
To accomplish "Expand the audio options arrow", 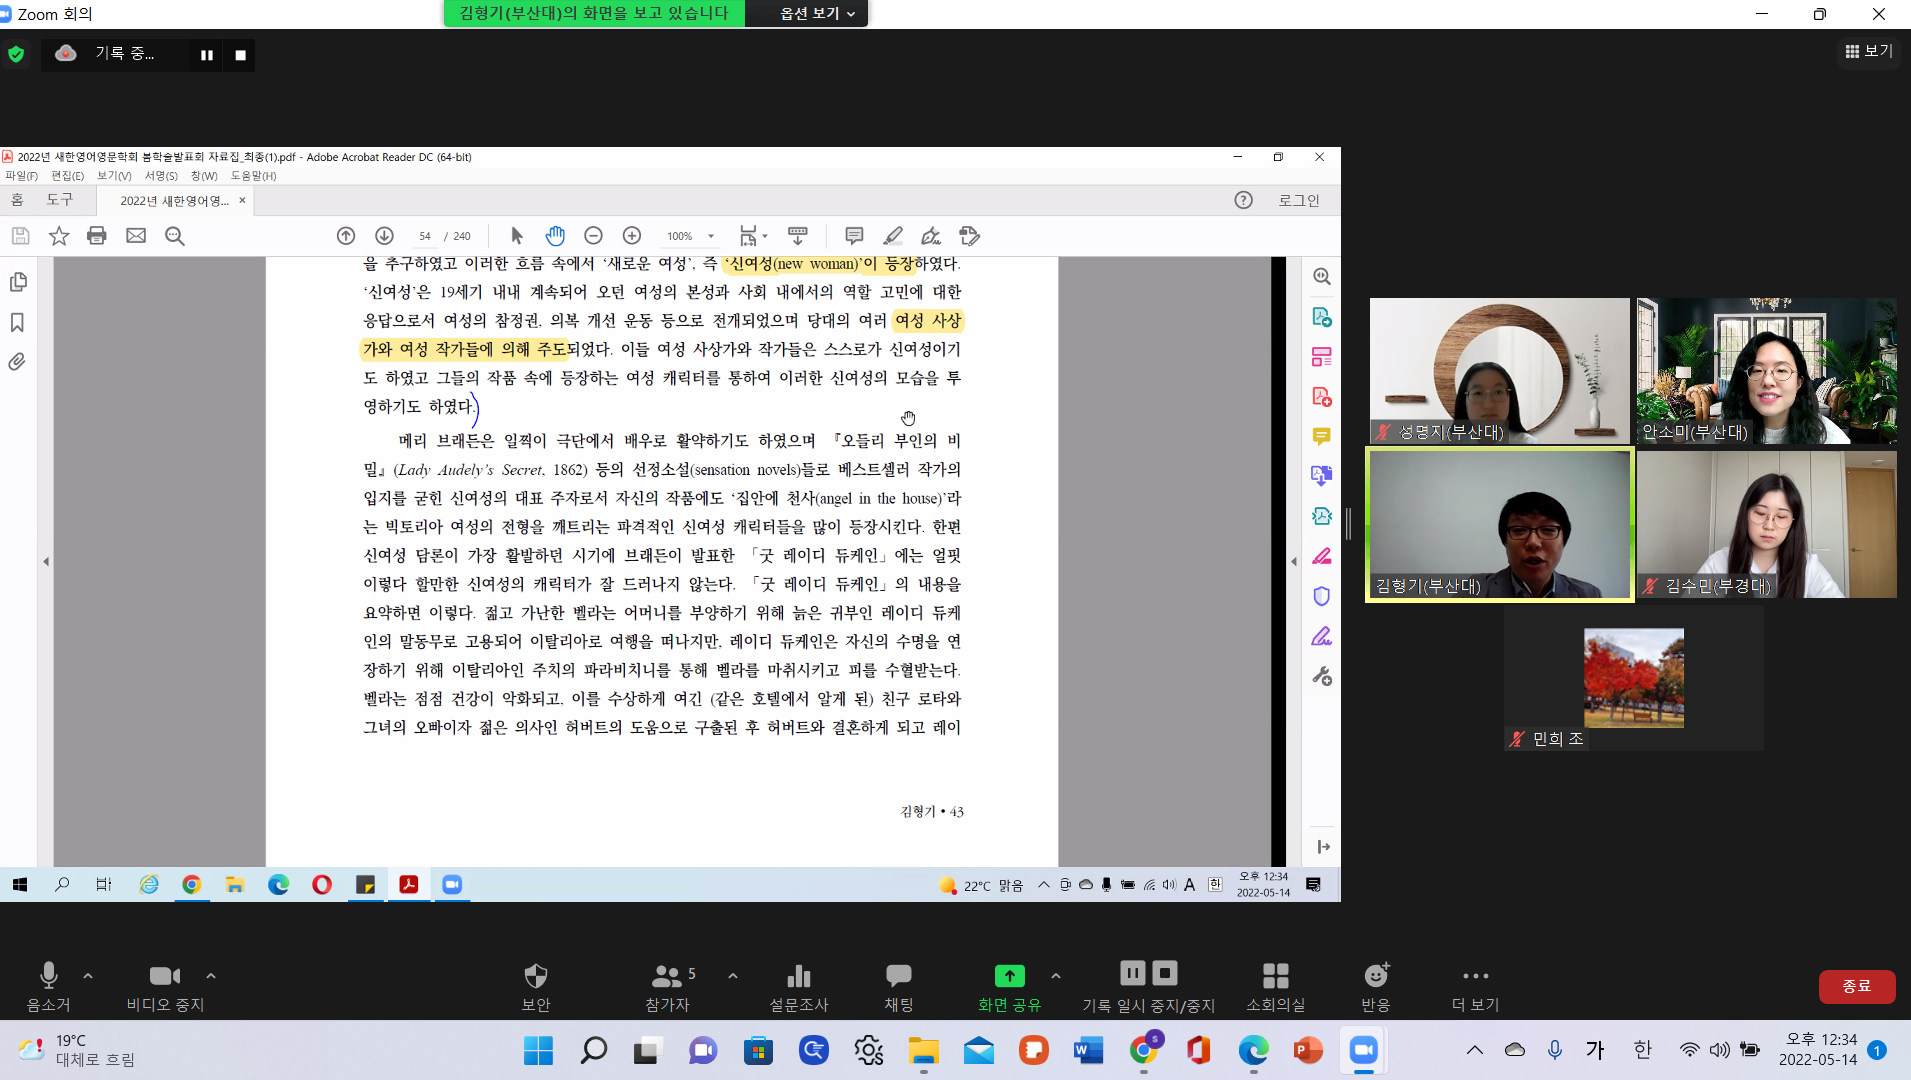I will (x=88, y=976).
